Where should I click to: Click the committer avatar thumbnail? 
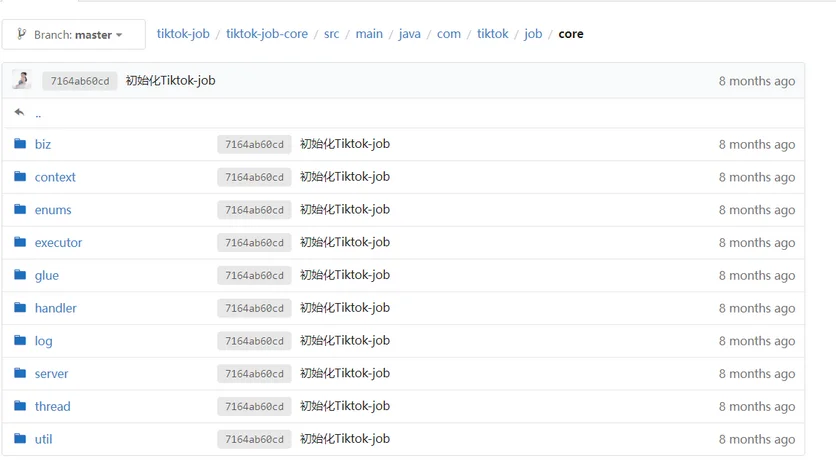pos(22,81)
